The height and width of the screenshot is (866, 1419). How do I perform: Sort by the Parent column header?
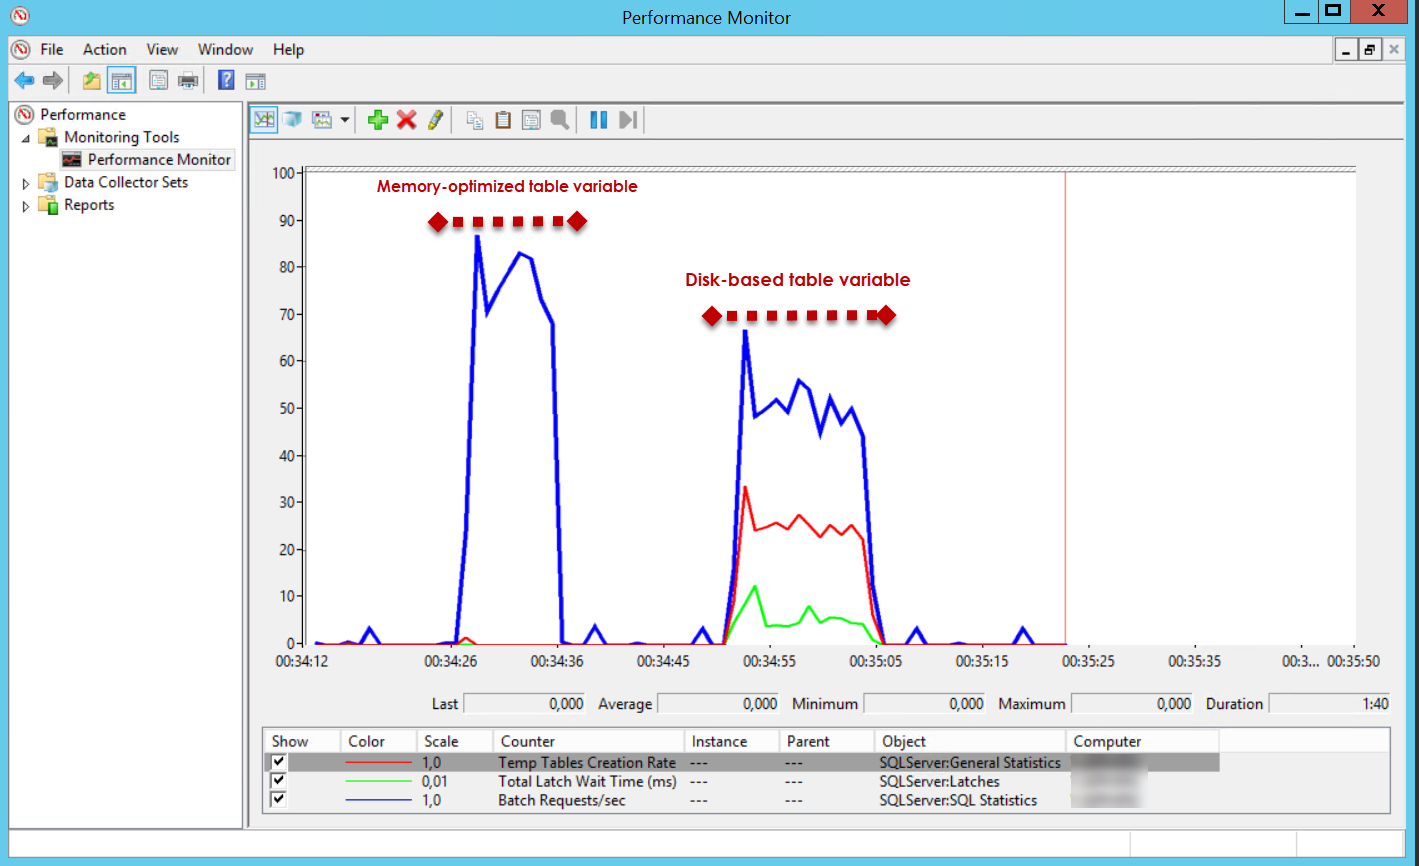pyautogui.click(x=827, y=741)
